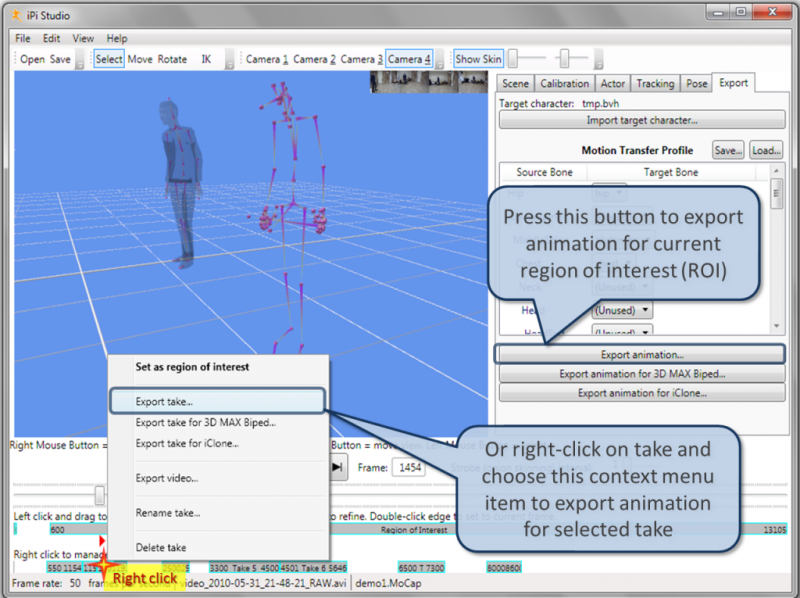The width and height of the screenshot is (800, 598).
Task: Switch to the Scene tab
Action: pos(515,84)
